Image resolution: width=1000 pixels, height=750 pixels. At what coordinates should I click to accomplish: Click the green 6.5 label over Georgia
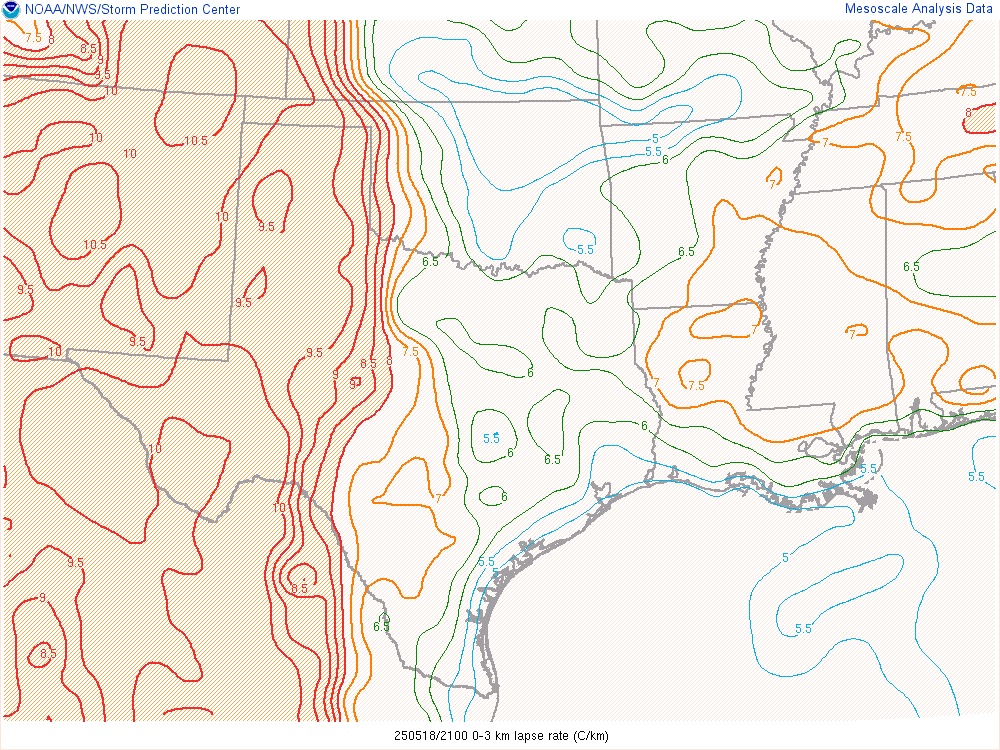(x=911, y=267)
